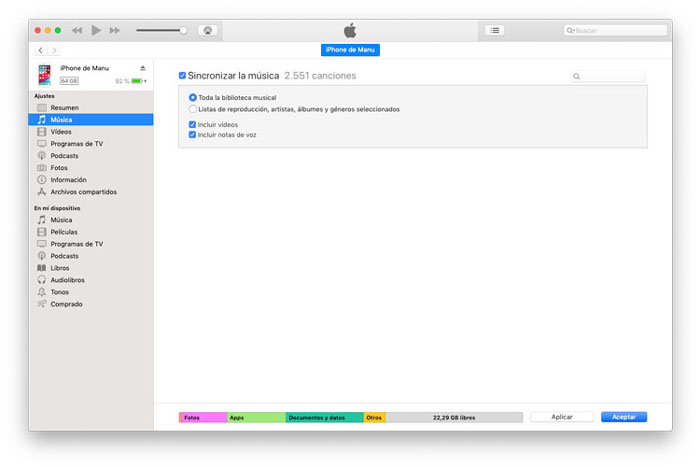The image size is (700, 468).
Task: Toggle Incluir notas de voz checkbox
Action: pyautogui.click(x=192, y=135)
